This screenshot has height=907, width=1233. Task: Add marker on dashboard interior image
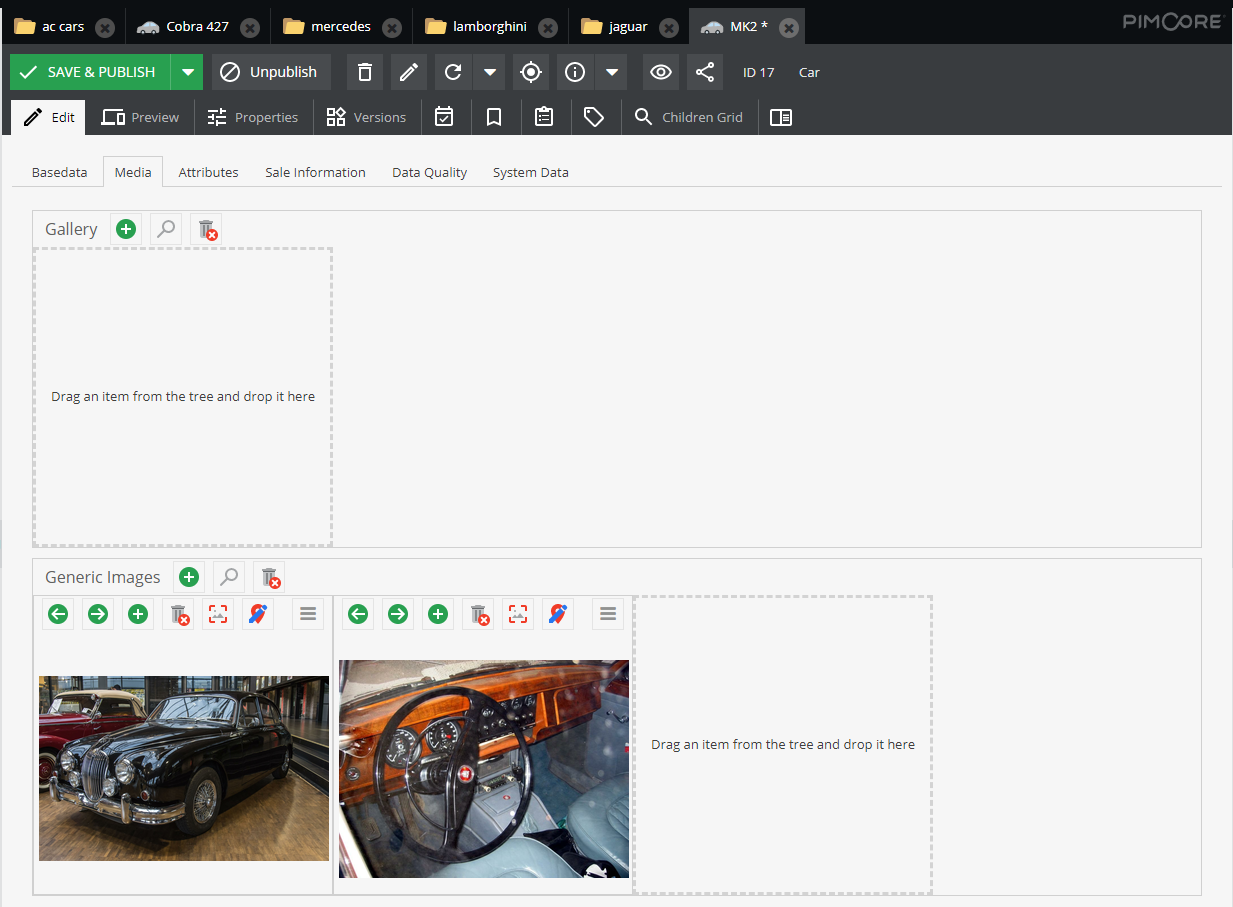coord(558,614)
